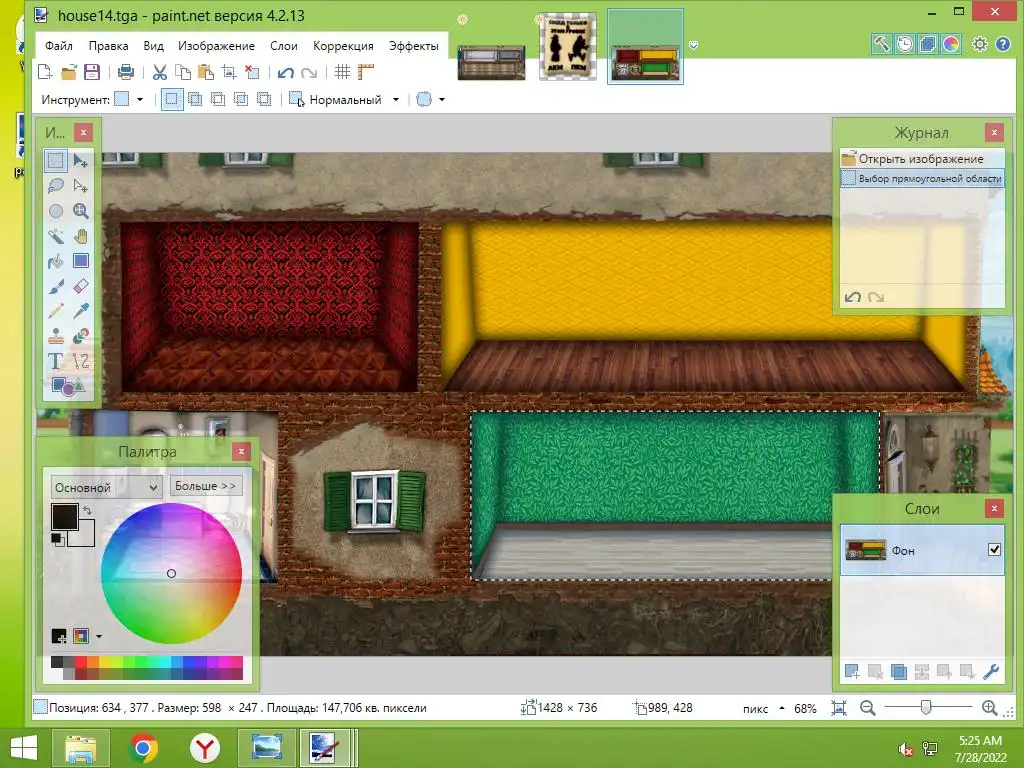
Task: Click Выбор прямоугольной области history entry
Action: point(922,178)
